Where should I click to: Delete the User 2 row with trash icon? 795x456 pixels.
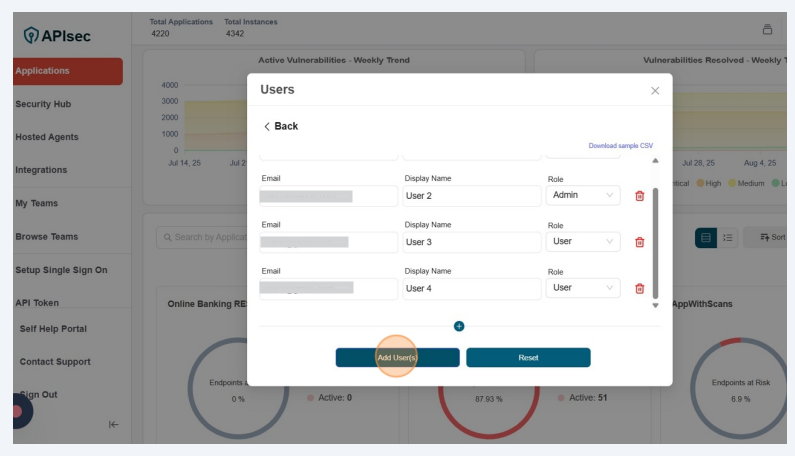tap(639, 196)
